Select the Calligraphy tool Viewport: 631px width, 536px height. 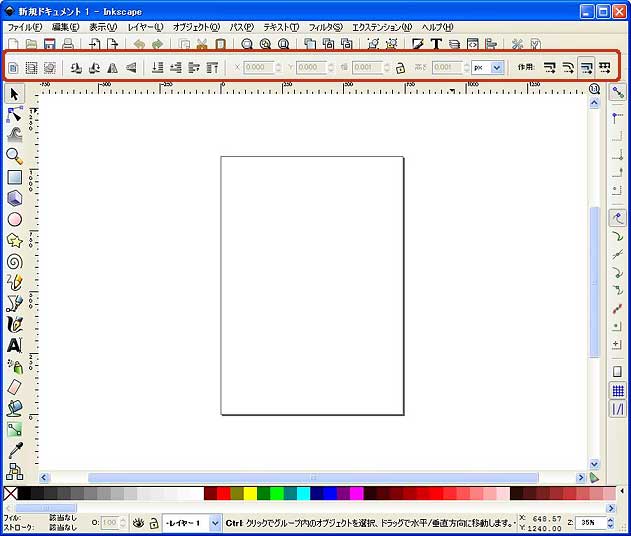pos(14,324)
